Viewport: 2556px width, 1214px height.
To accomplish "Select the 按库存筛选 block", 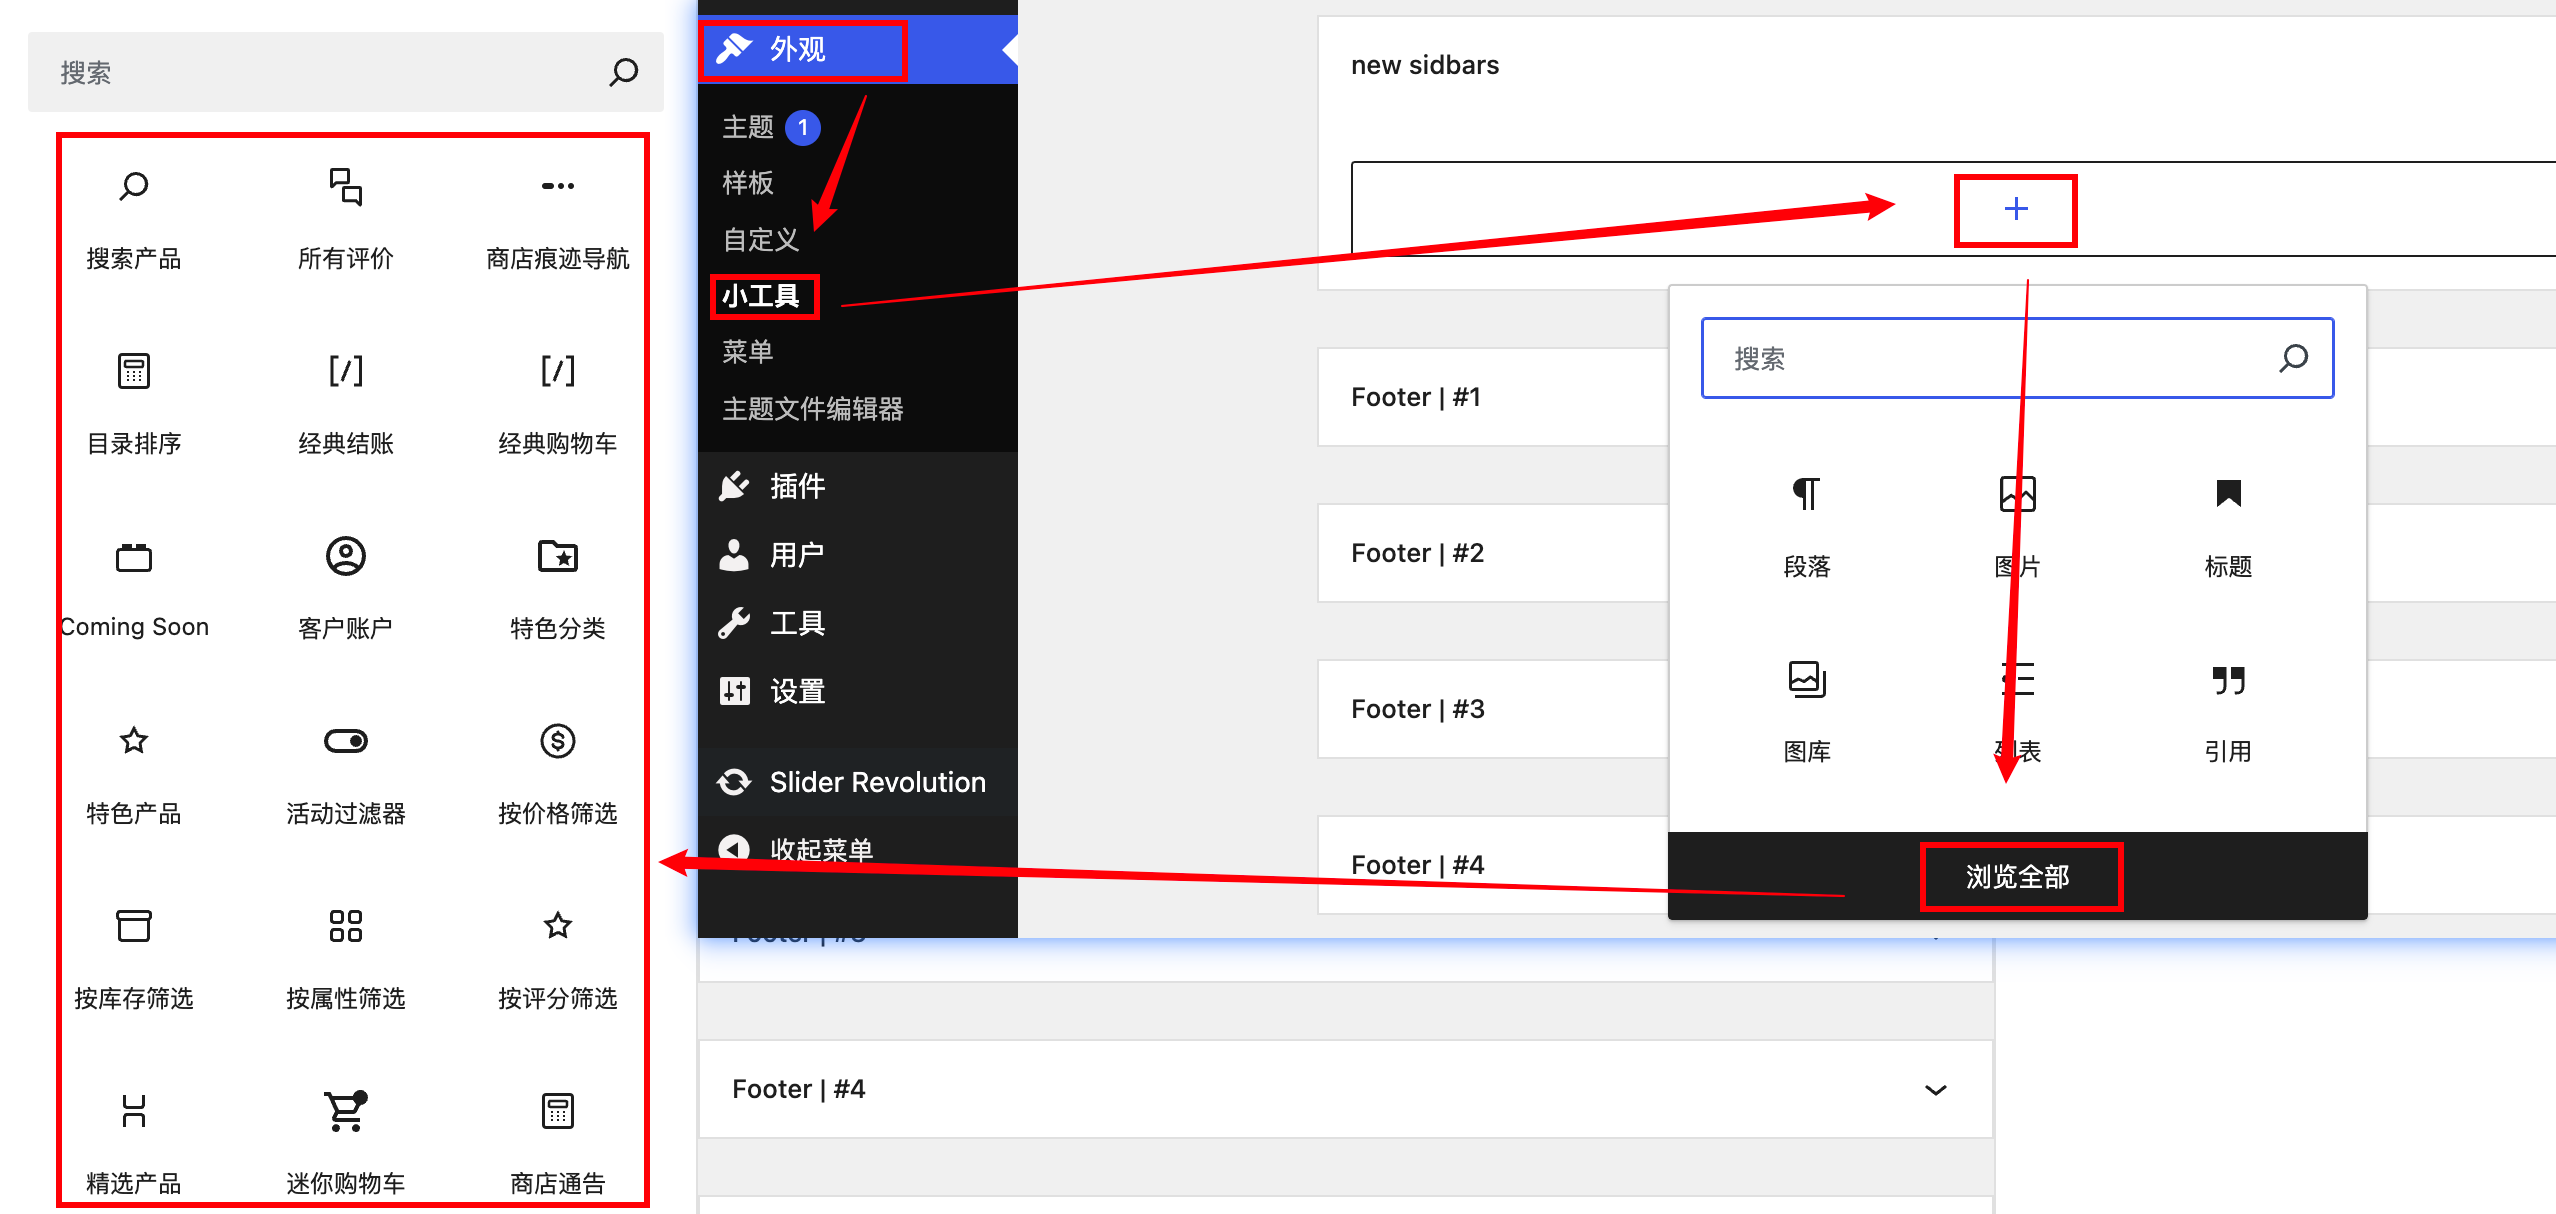I will coord(134,960).
